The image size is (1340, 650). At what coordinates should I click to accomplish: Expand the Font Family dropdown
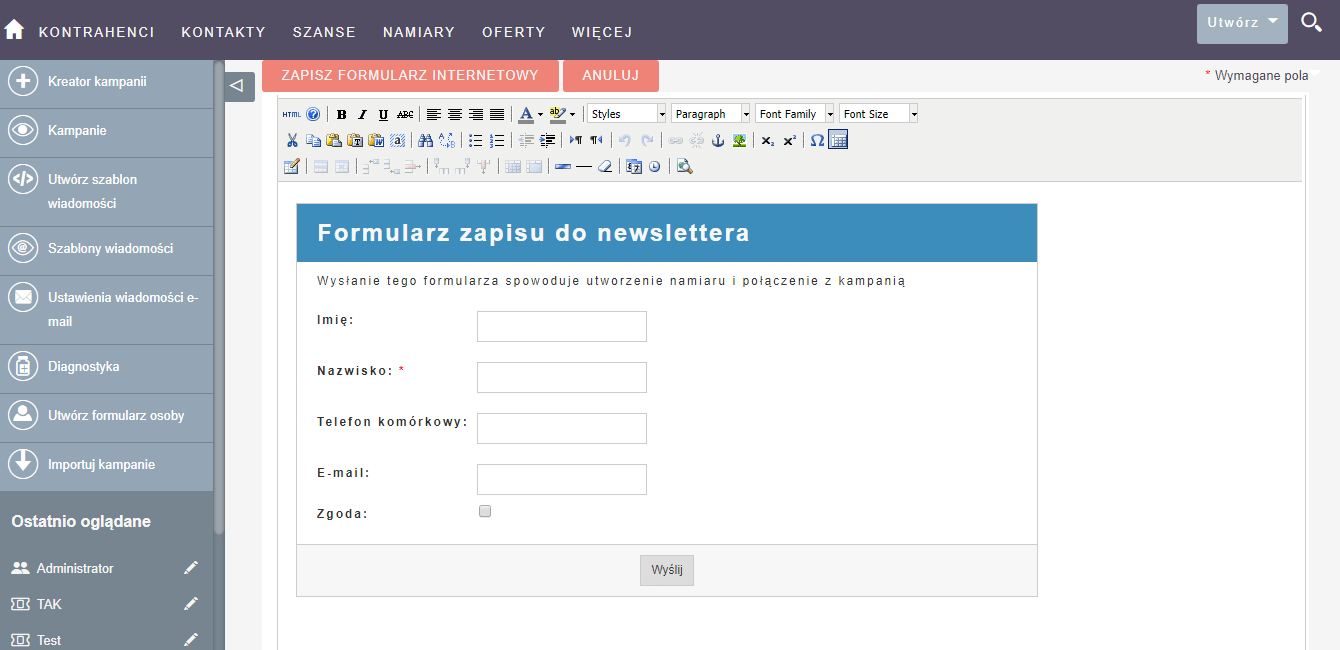click(795, 114)
